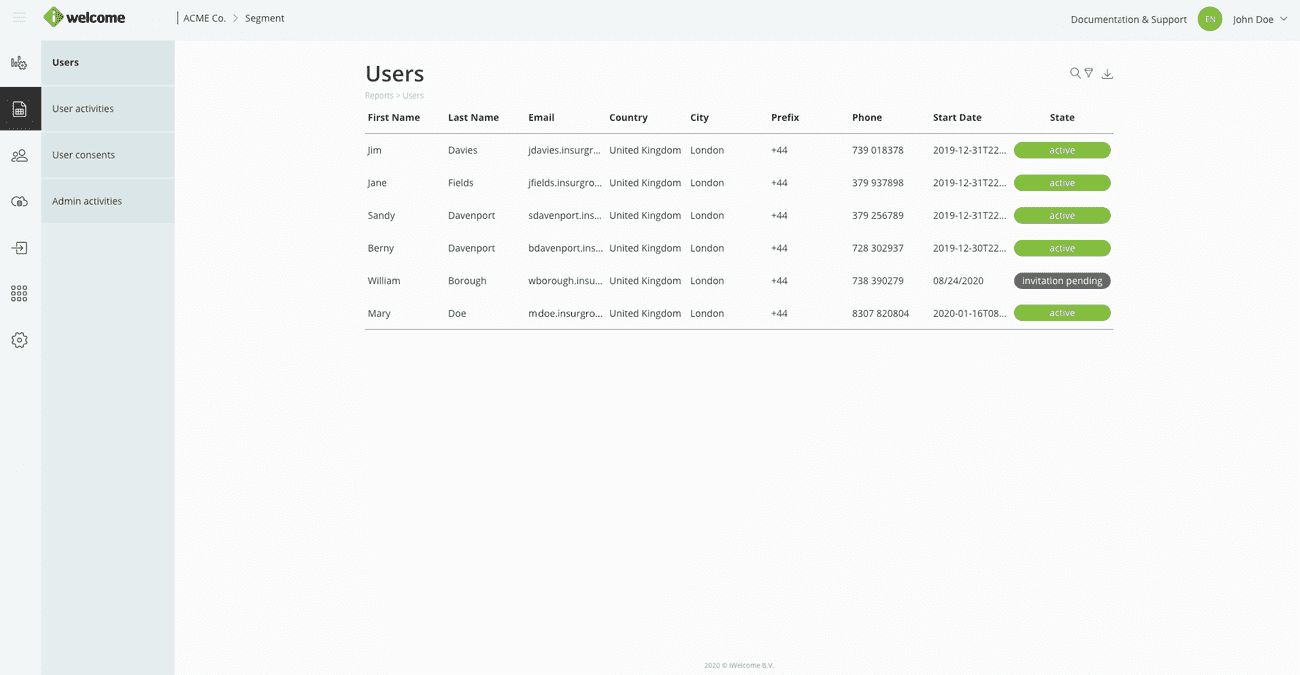Open User consents report
The image size is (1300, 675).
click(x=83, y=155)
